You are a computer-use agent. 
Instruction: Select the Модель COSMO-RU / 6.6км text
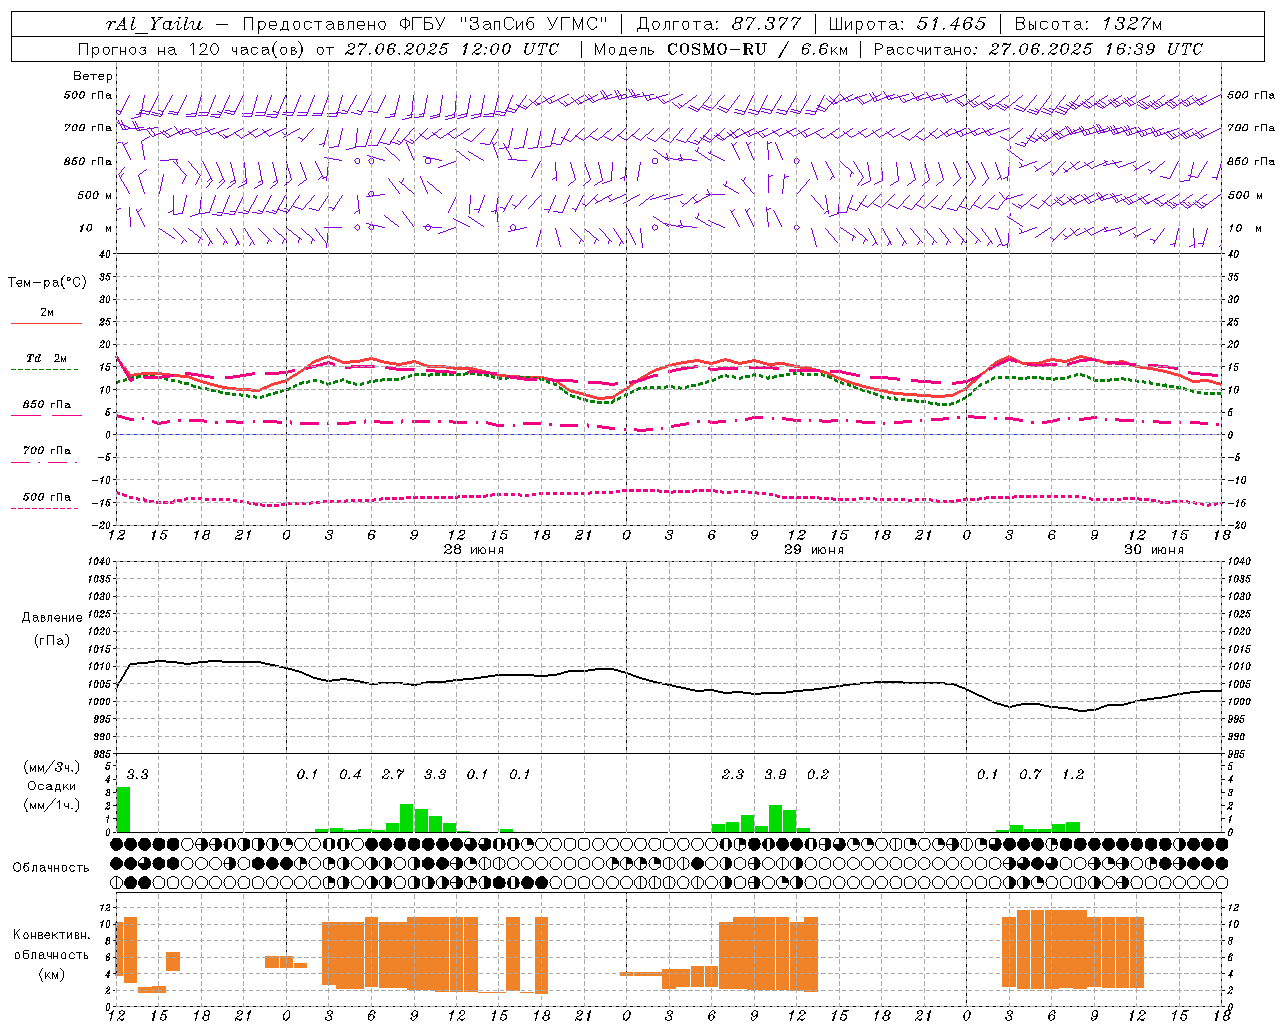[721, 49]
